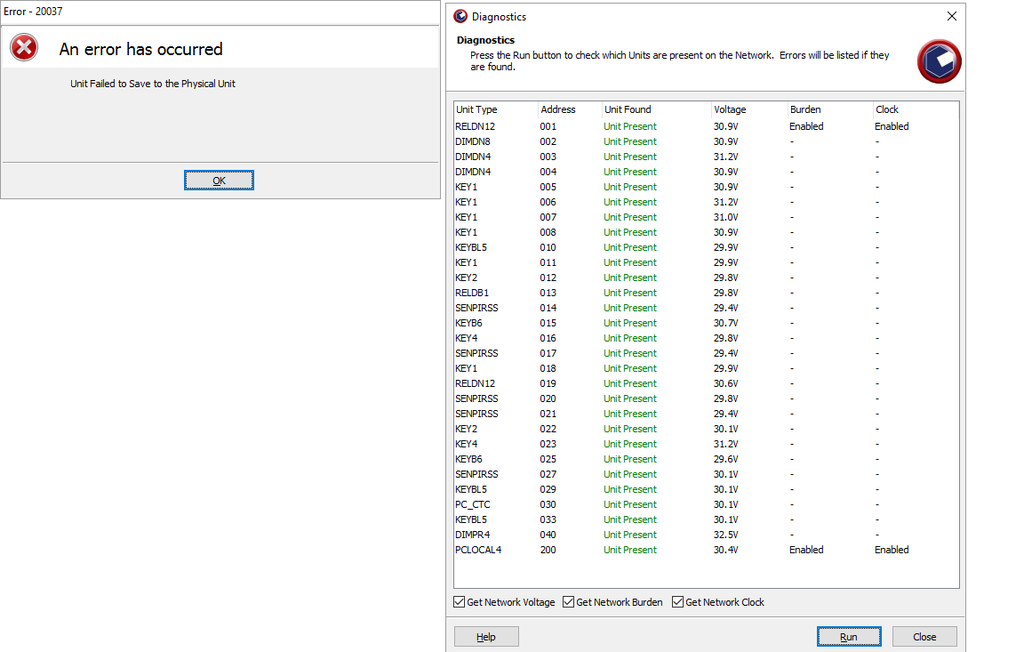The image size is (1024, 652).
Task: Sort by the Unit Found column header
Action: 656,109
